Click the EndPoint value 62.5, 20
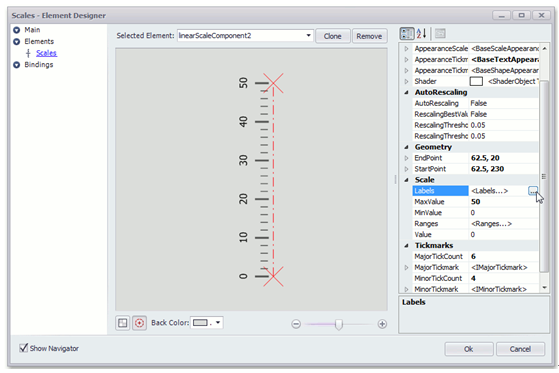Screen dimensions: 559x373 (485, 158)
